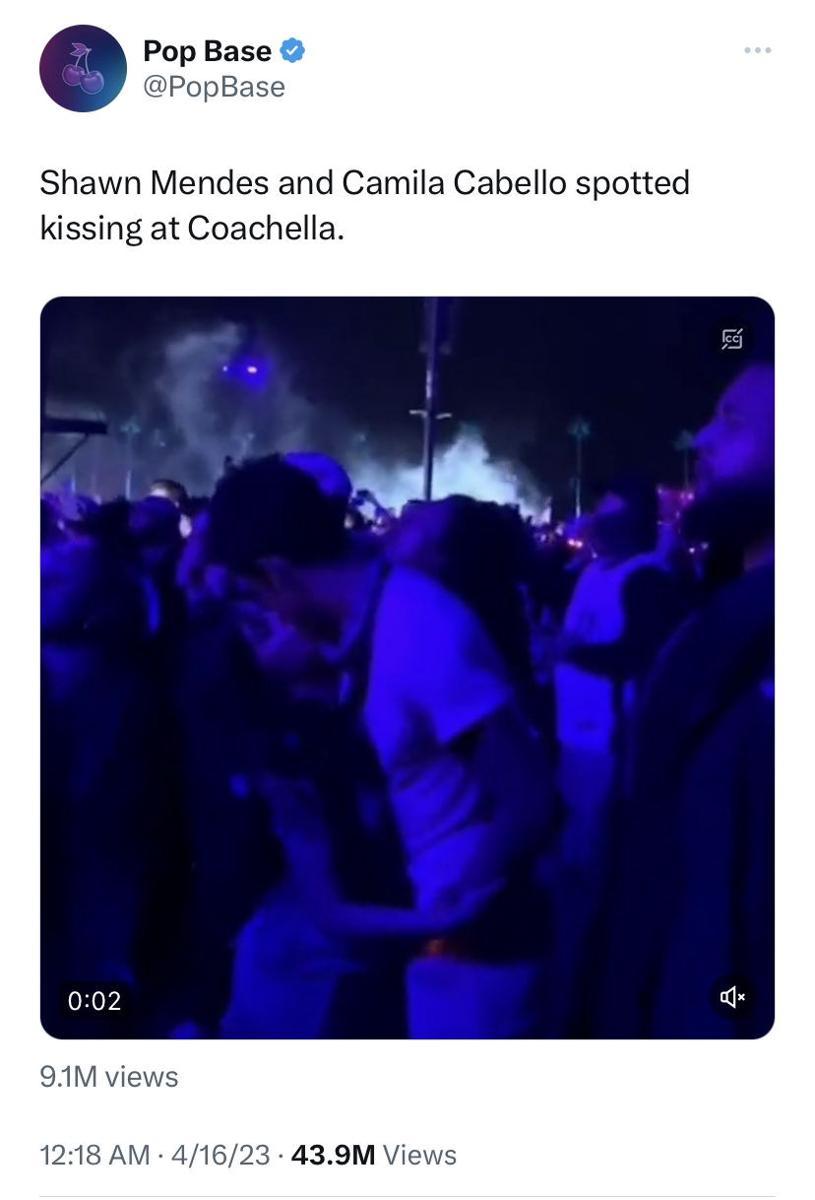Click the 9.1M views label
The height and width of the screenshot is (1200, 815).
109,1077
